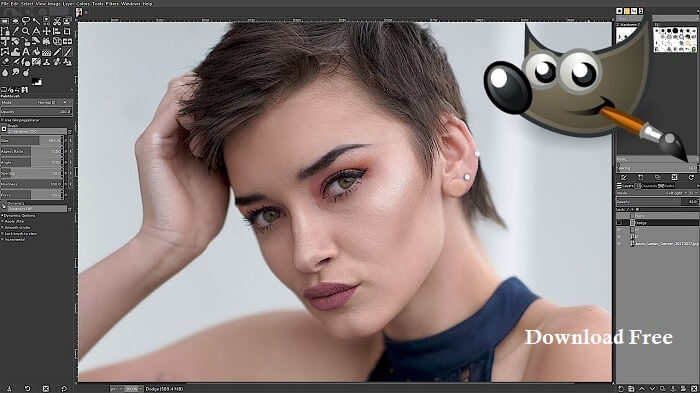The image size is (700, 393).
Task: Pick the Pencil tool
Action: click(57, 52)
